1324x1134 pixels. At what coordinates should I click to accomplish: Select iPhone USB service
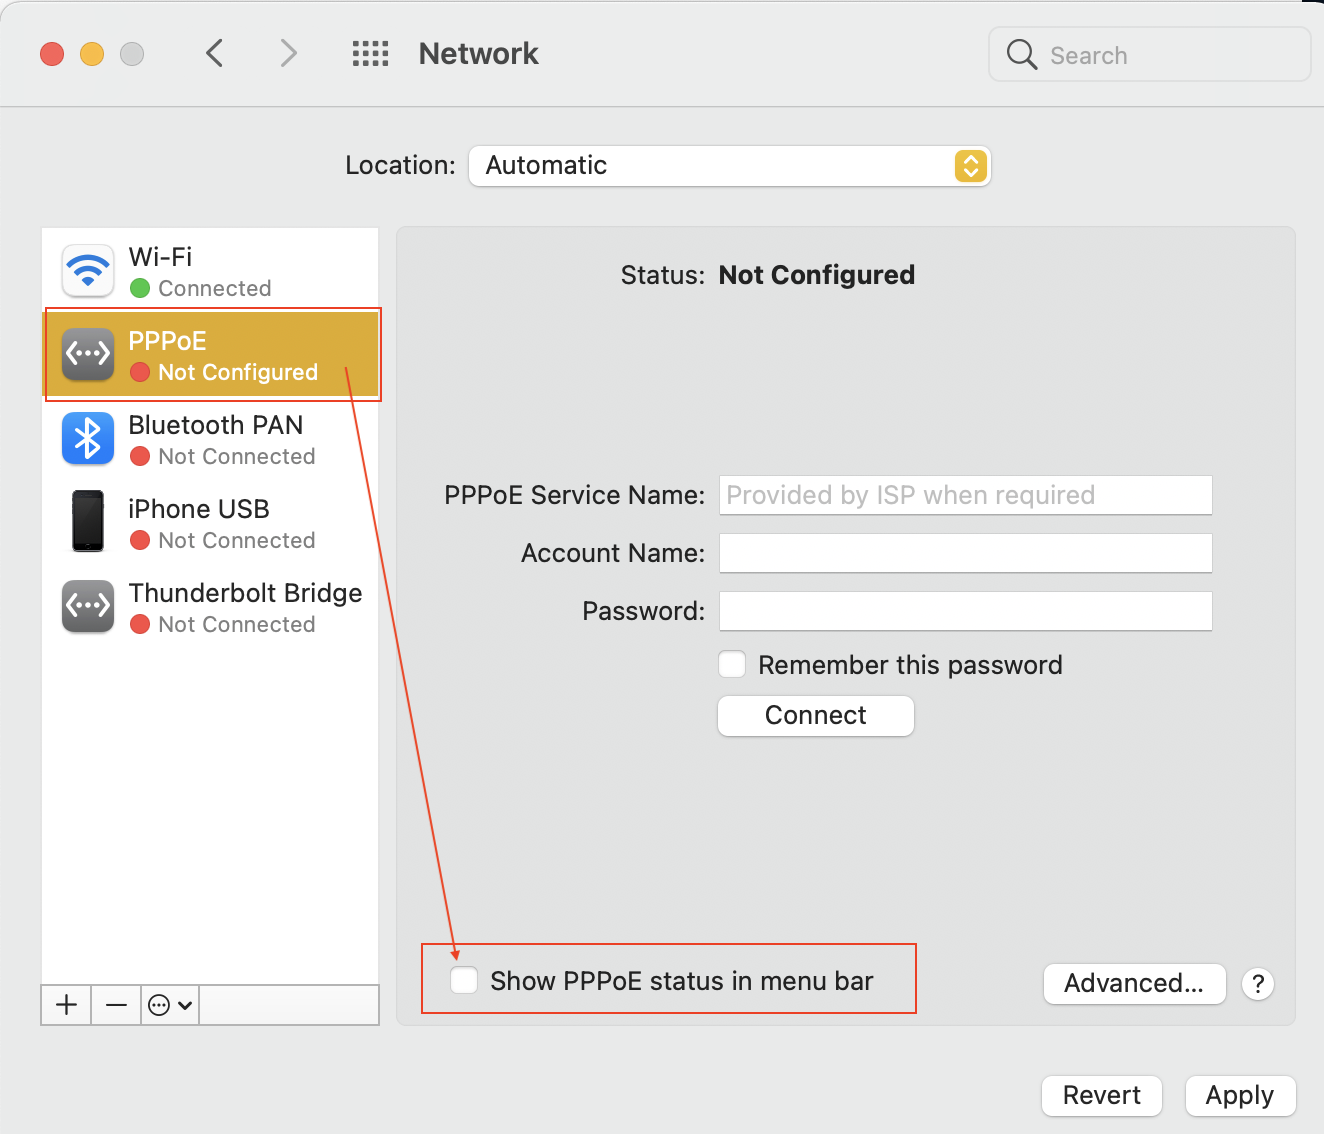210,523
